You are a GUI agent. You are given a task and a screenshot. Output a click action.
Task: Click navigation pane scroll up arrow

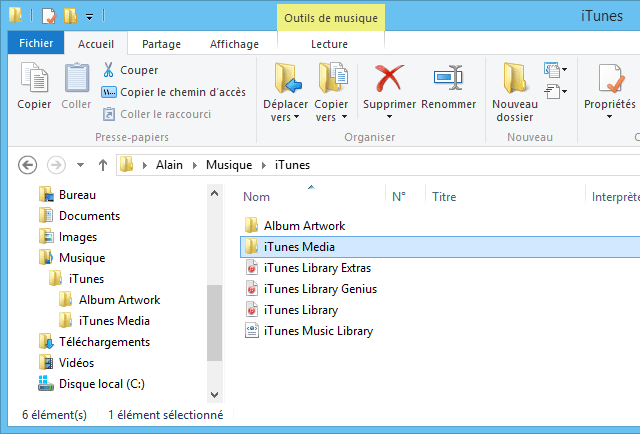(215, 194)
